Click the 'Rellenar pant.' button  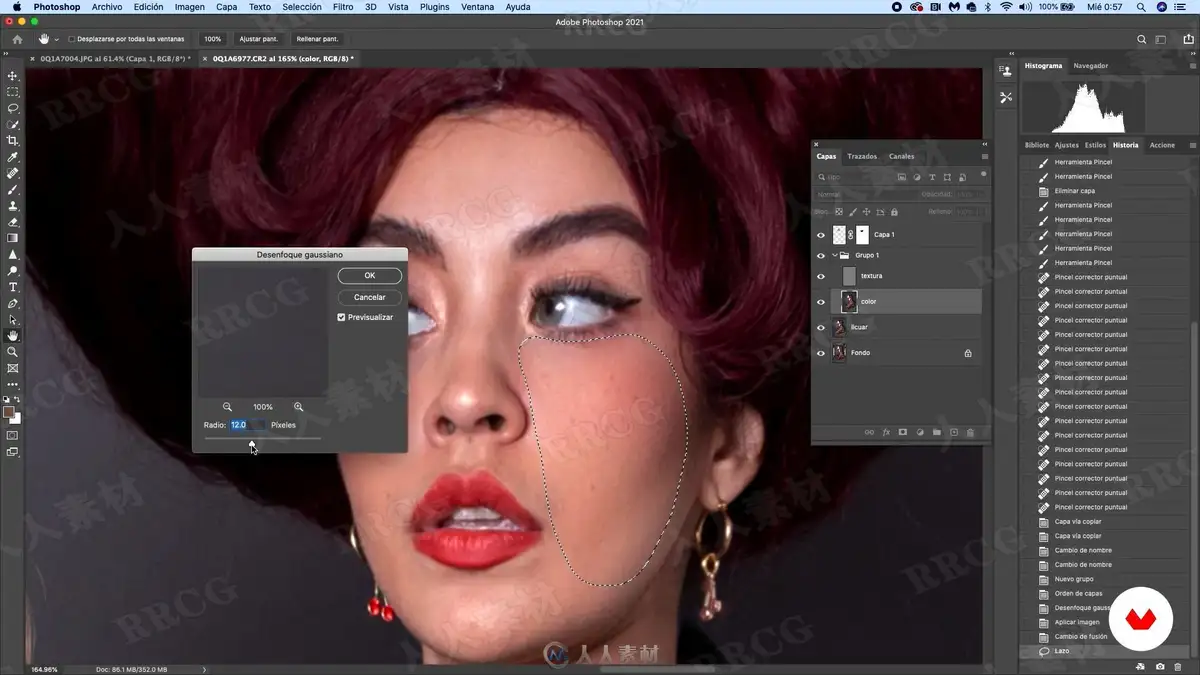click(317, 39)
